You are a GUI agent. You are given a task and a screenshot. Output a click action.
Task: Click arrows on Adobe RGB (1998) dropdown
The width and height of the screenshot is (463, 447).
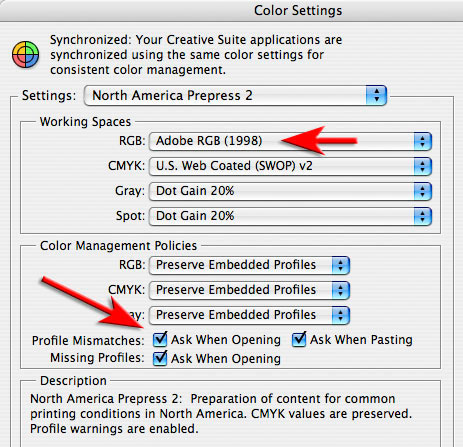point(423,141)
